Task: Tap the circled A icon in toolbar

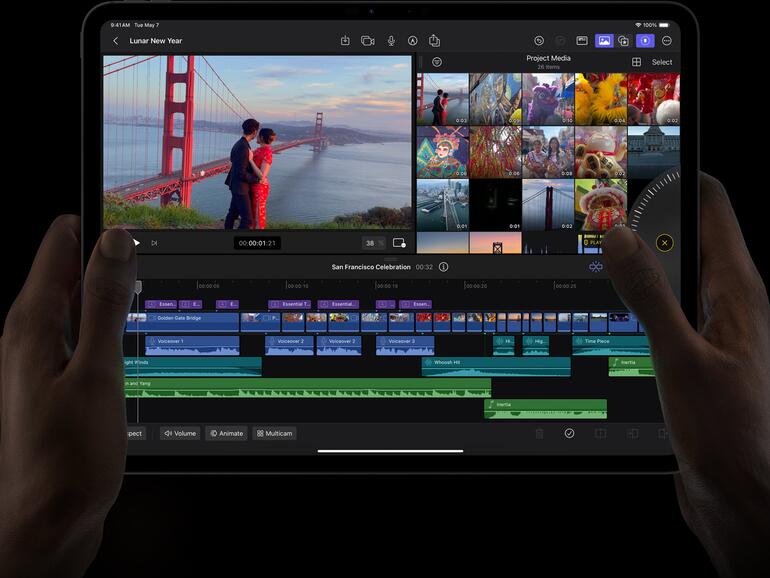Action: [x=412, y=41]
